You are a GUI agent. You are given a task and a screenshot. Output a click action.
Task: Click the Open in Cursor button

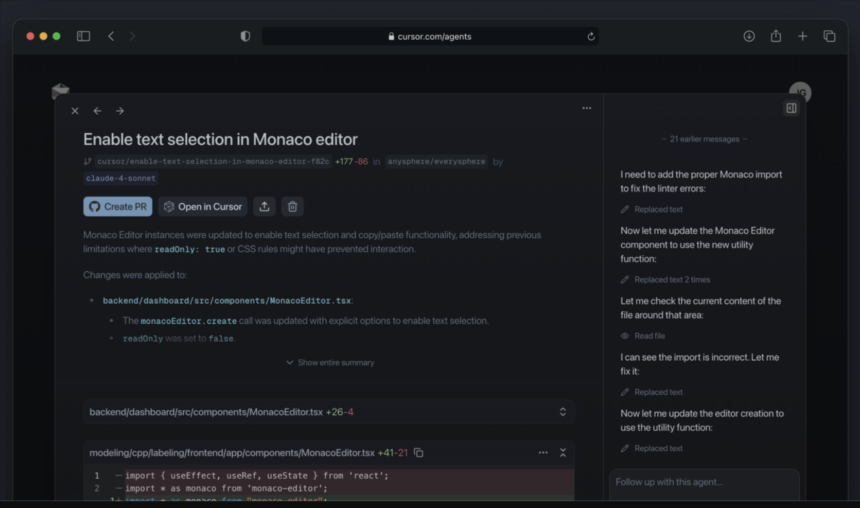click(x=203, y=206)
